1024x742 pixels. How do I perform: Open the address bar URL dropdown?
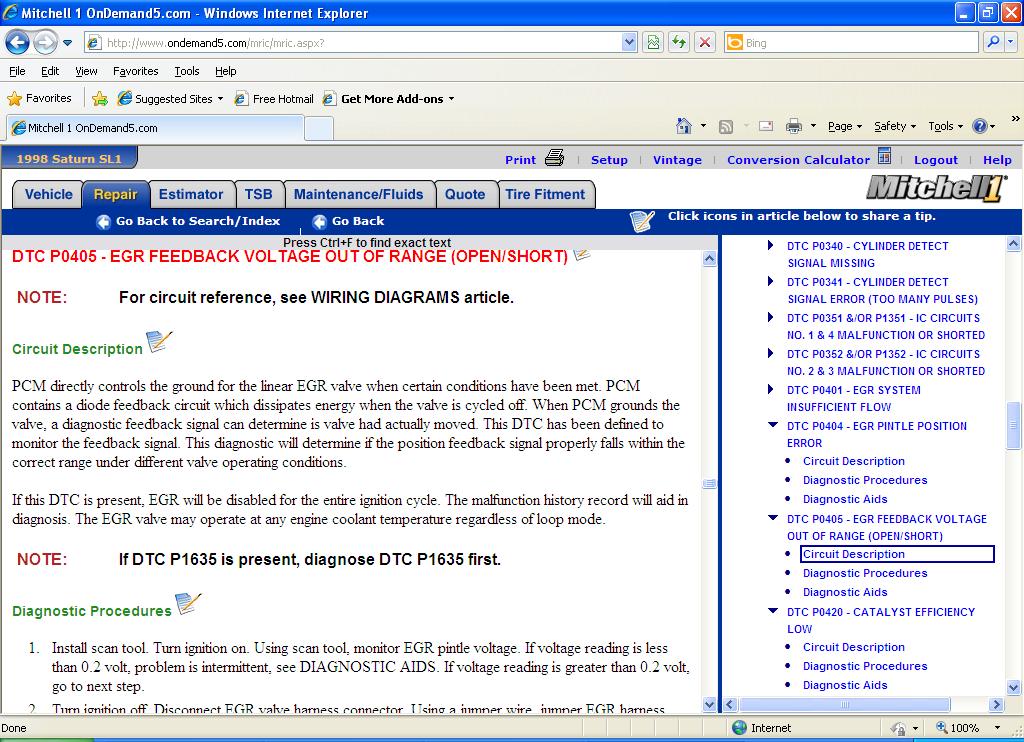629,42
